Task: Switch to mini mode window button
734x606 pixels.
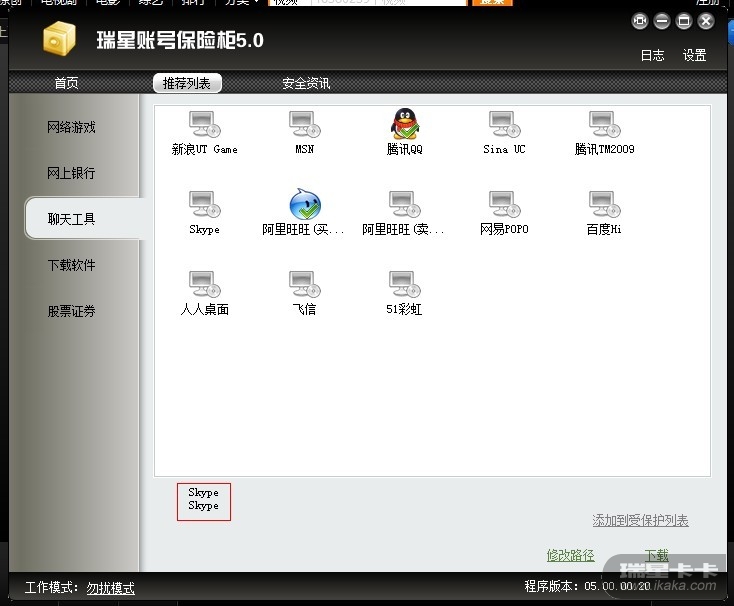Action: (640, 21)
